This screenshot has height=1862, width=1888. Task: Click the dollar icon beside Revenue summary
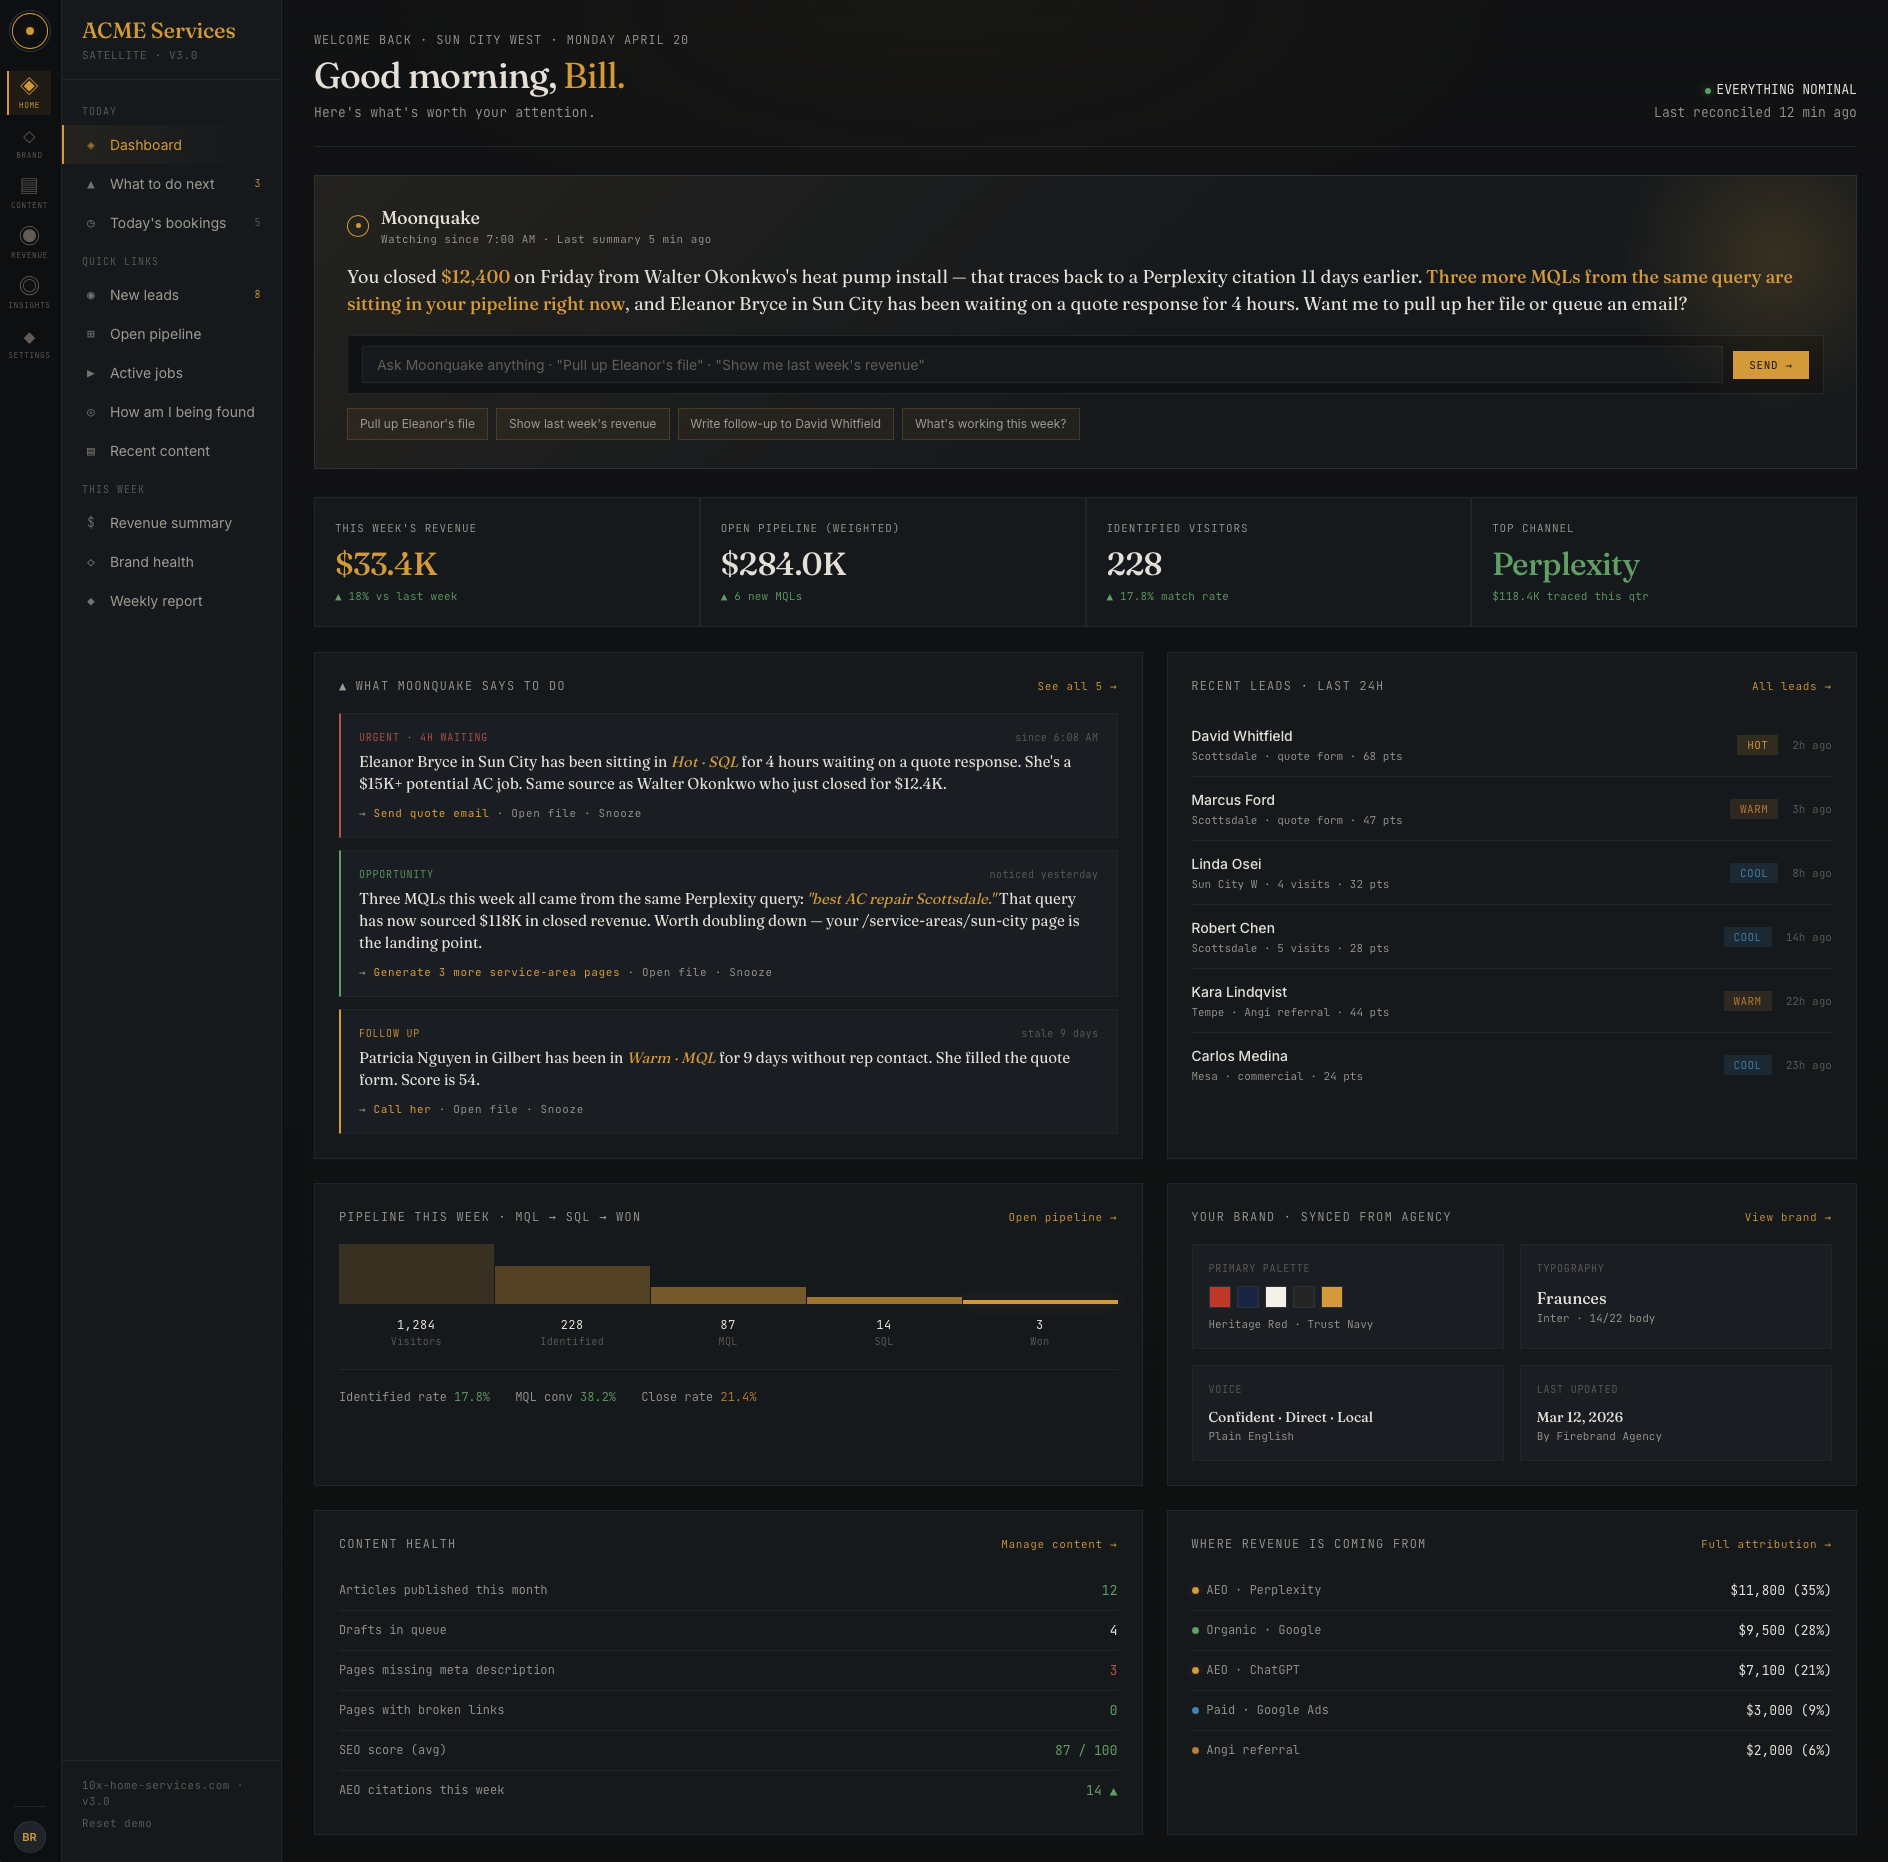pos(91,523)
